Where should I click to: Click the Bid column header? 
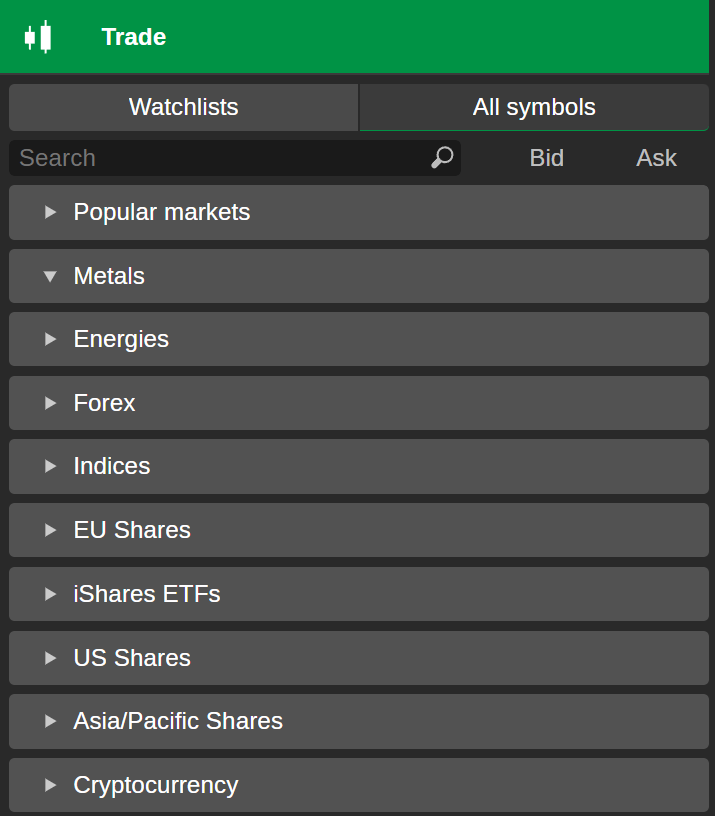[546, 158]
